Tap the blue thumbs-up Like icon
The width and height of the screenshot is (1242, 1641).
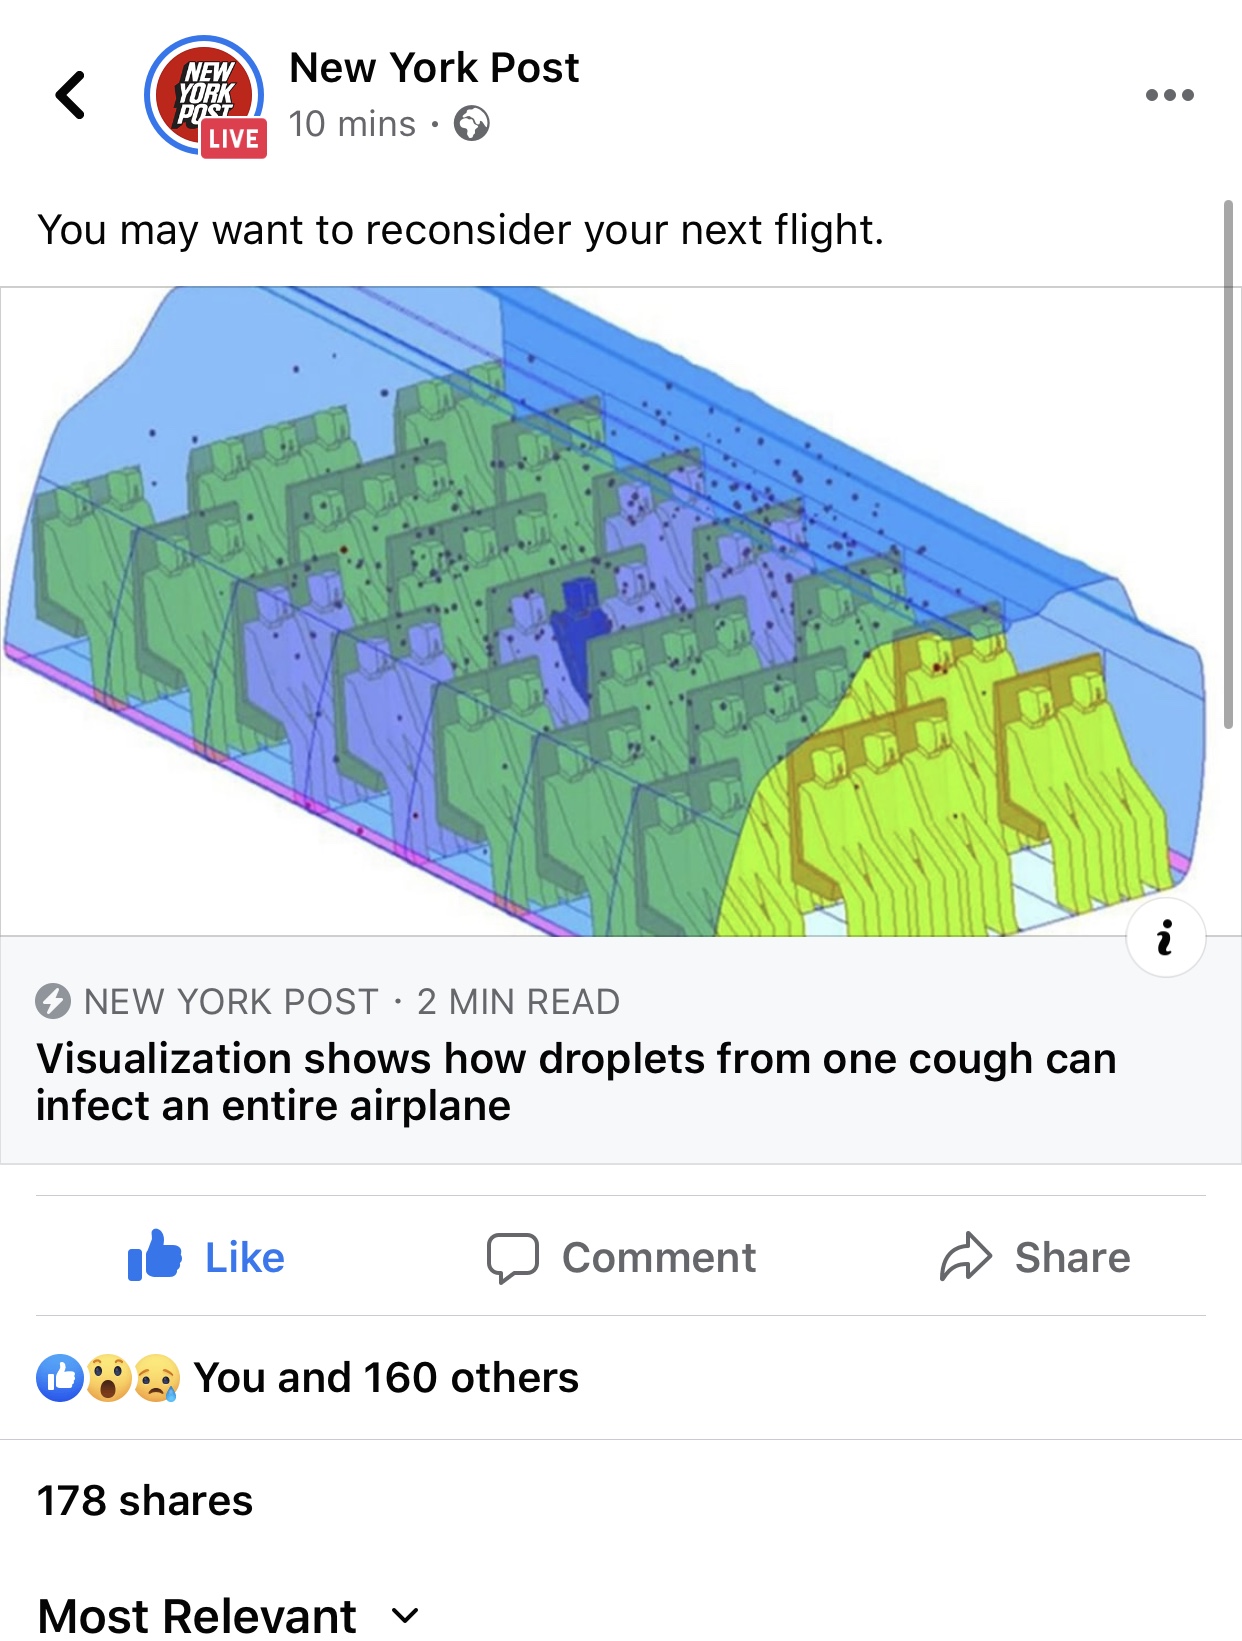point(154,1256)
